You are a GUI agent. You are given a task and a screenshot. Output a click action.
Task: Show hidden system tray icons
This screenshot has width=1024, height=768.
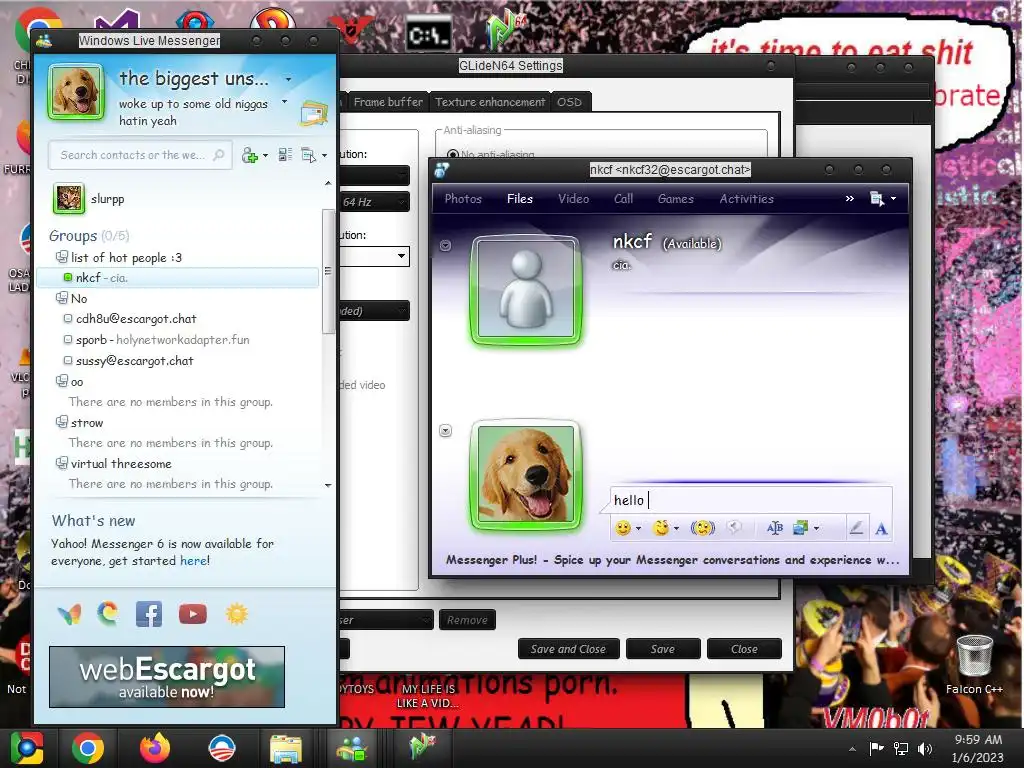click(852, 748)
